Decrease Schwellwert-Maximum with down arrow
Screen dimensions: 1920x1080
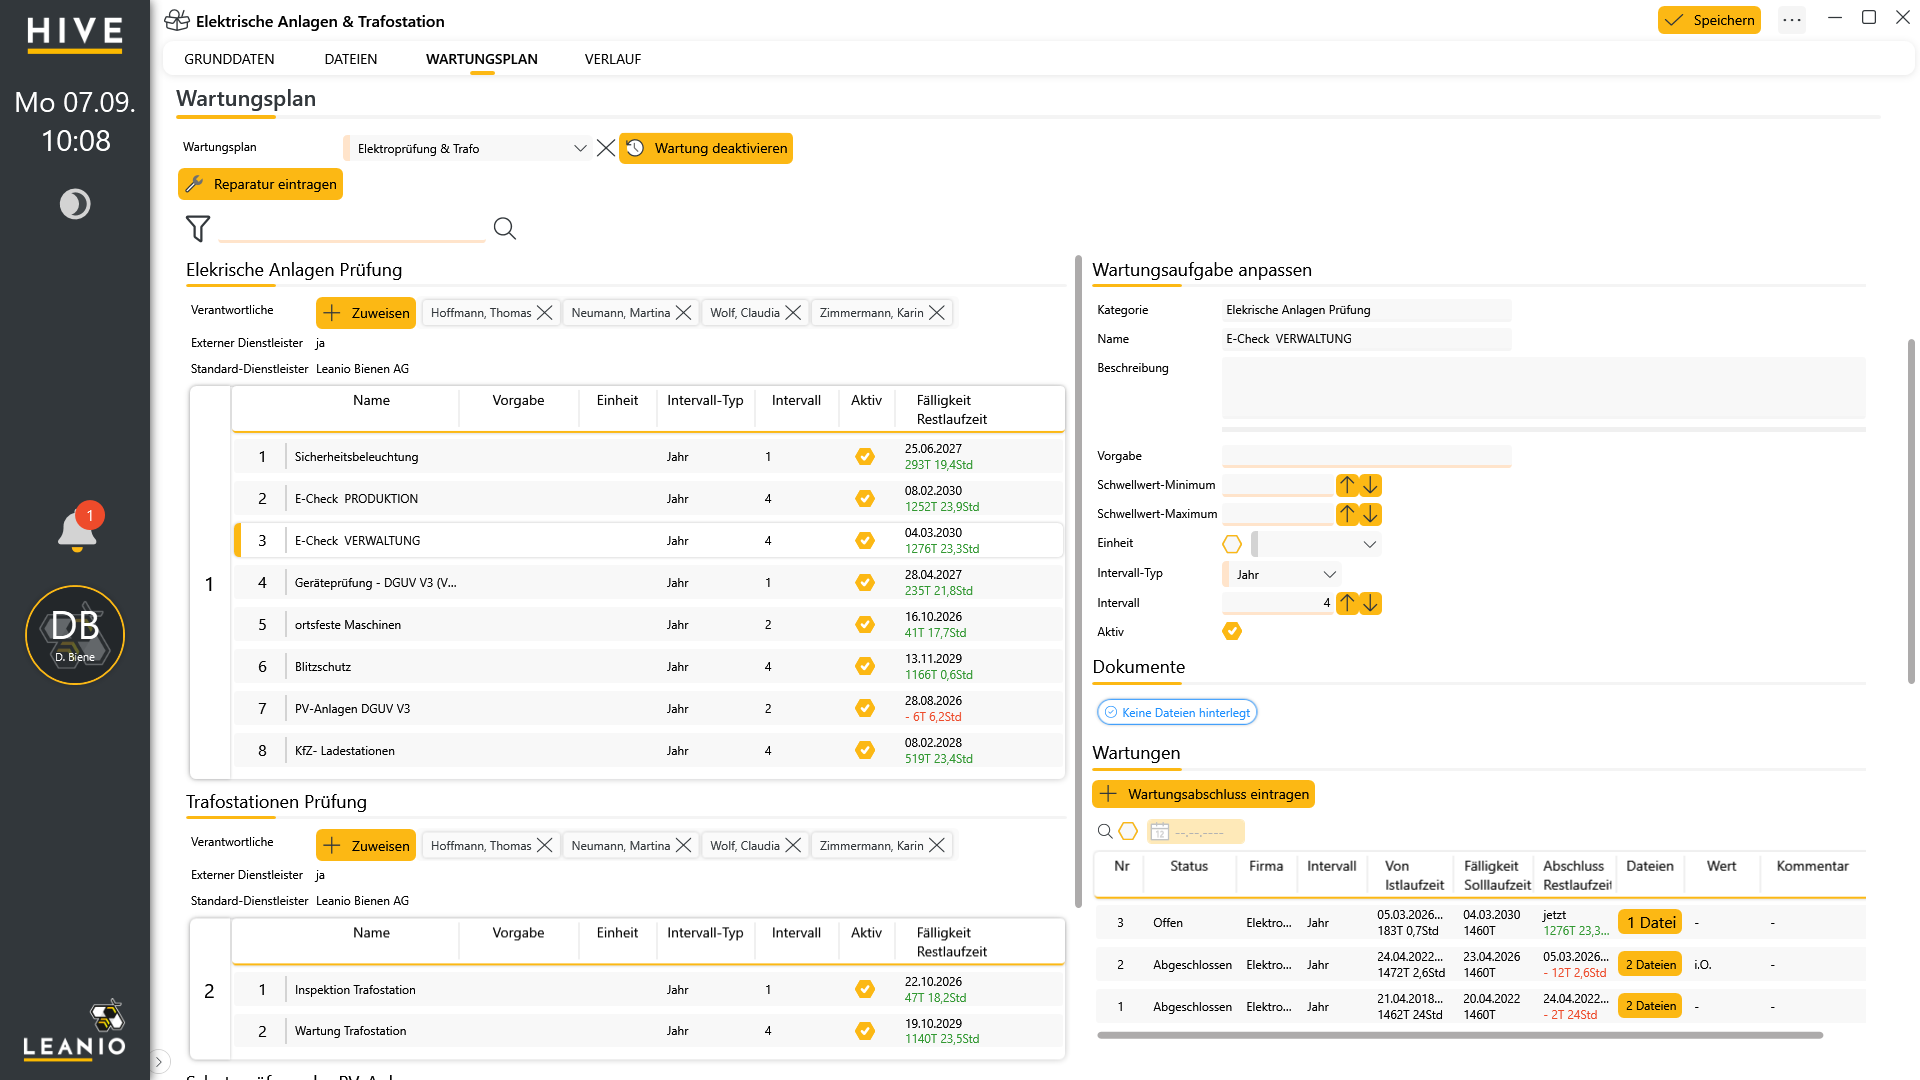pyautogui.click(x=1371, y=514)
